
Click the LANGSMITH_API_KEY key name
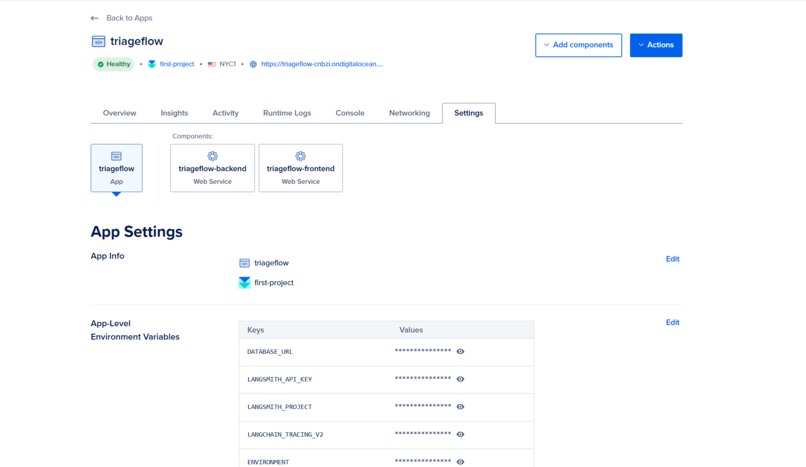[280, 379]
